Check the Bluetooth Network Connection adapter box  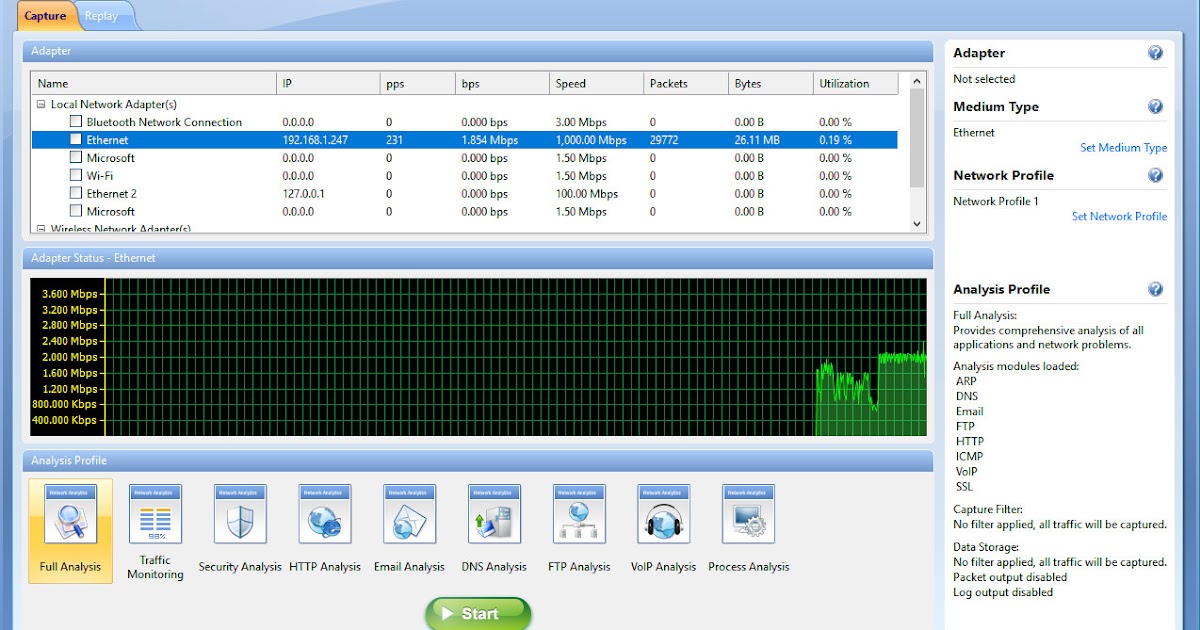(76, 122)
